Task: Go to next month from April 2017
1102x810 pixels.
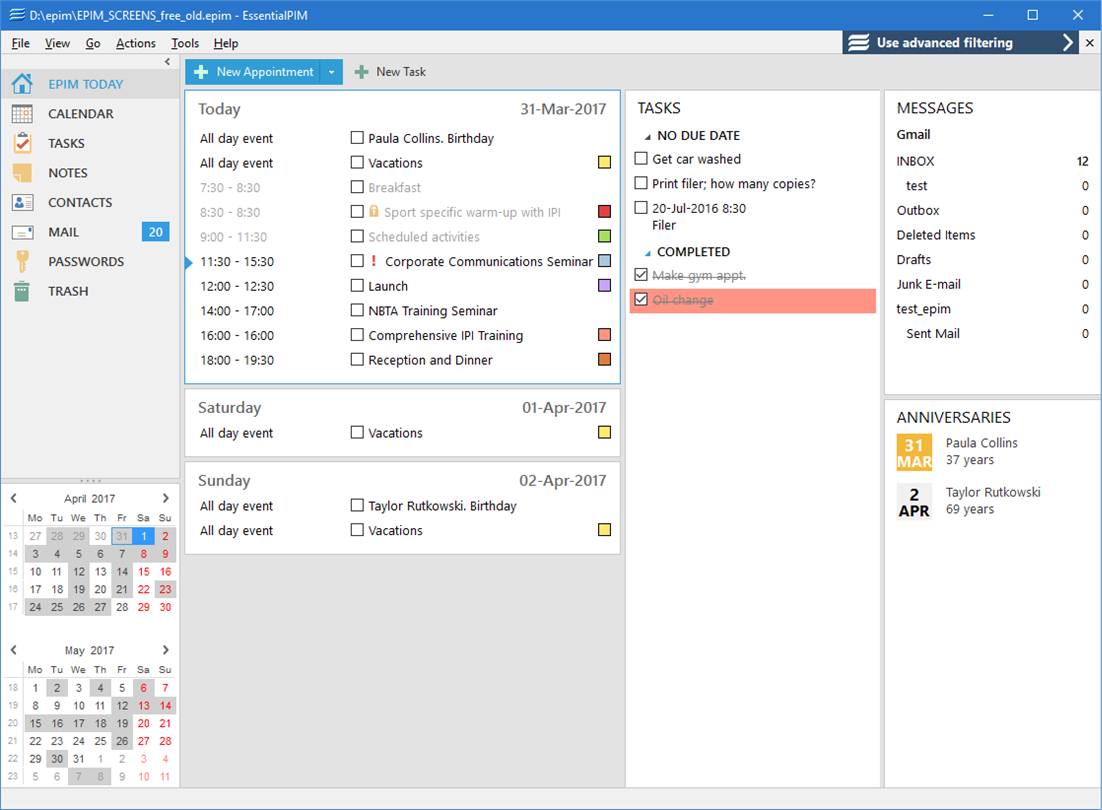Action: tap(166, 498)
